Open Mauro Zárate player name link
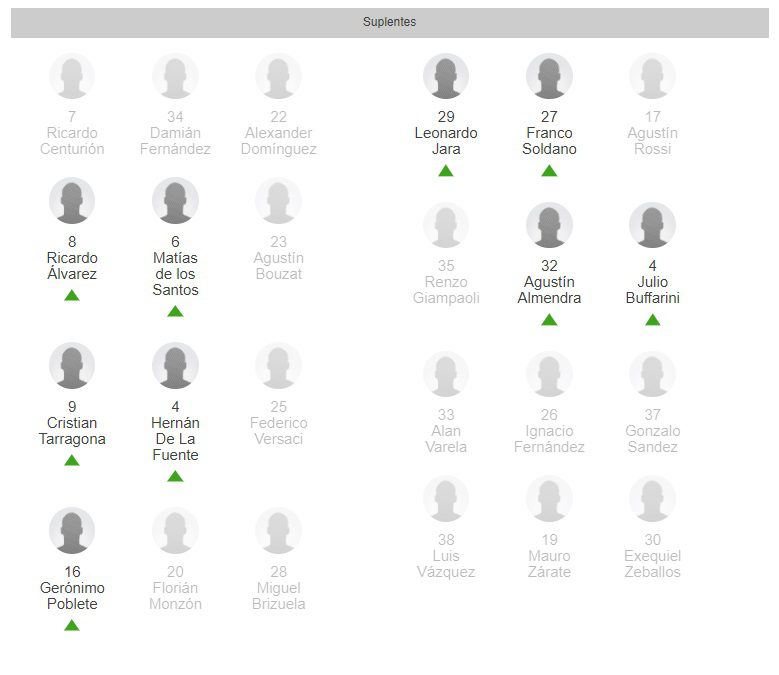 pos(549,564)
